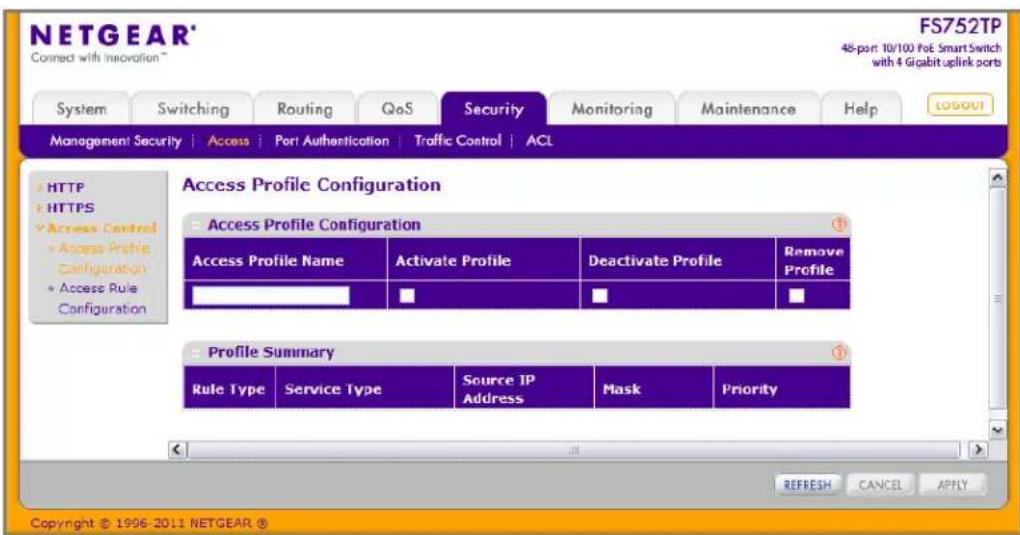Screen dimensions: 1020x535
Task: Check the Activate Profile checkbox
Action: (x=407, y=295)
